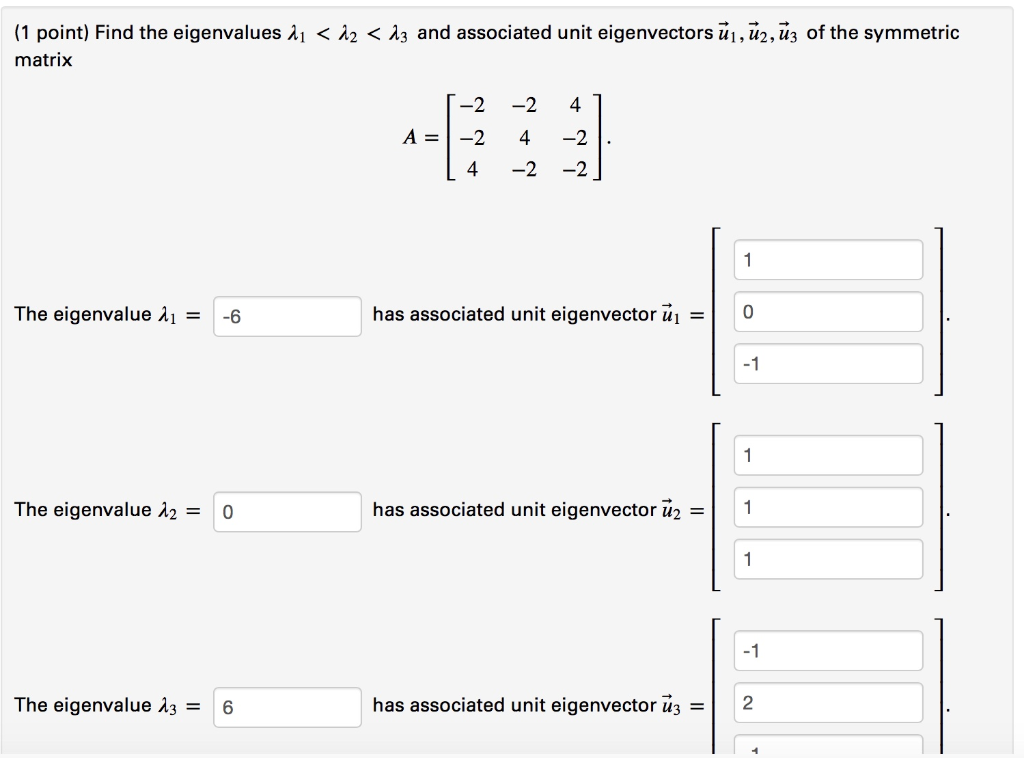This screenshot has width=1024, height=758.
Task: Select the middle component field of u2
Action: click(828, 507)
